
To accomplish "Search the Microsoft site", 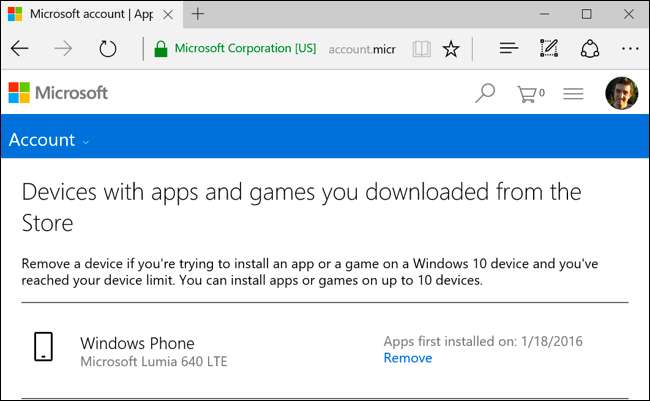I will click(485, 94).
